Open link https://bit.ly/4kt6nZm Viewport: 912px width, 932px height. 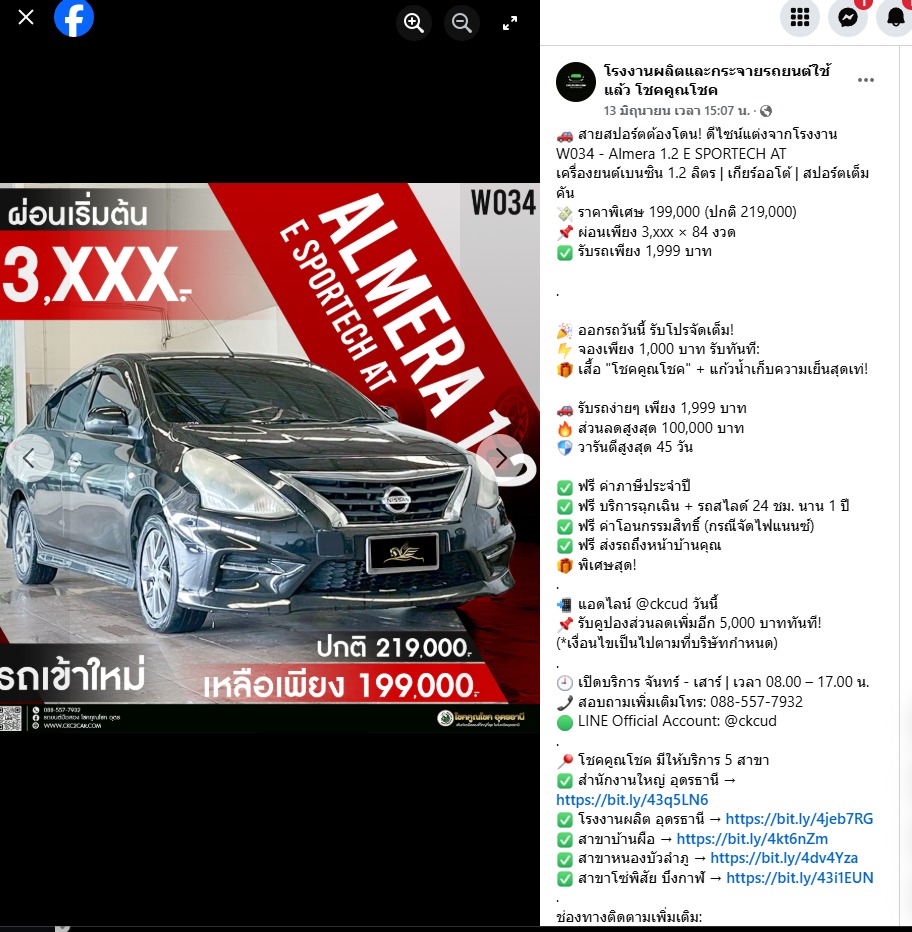point(752,839)
